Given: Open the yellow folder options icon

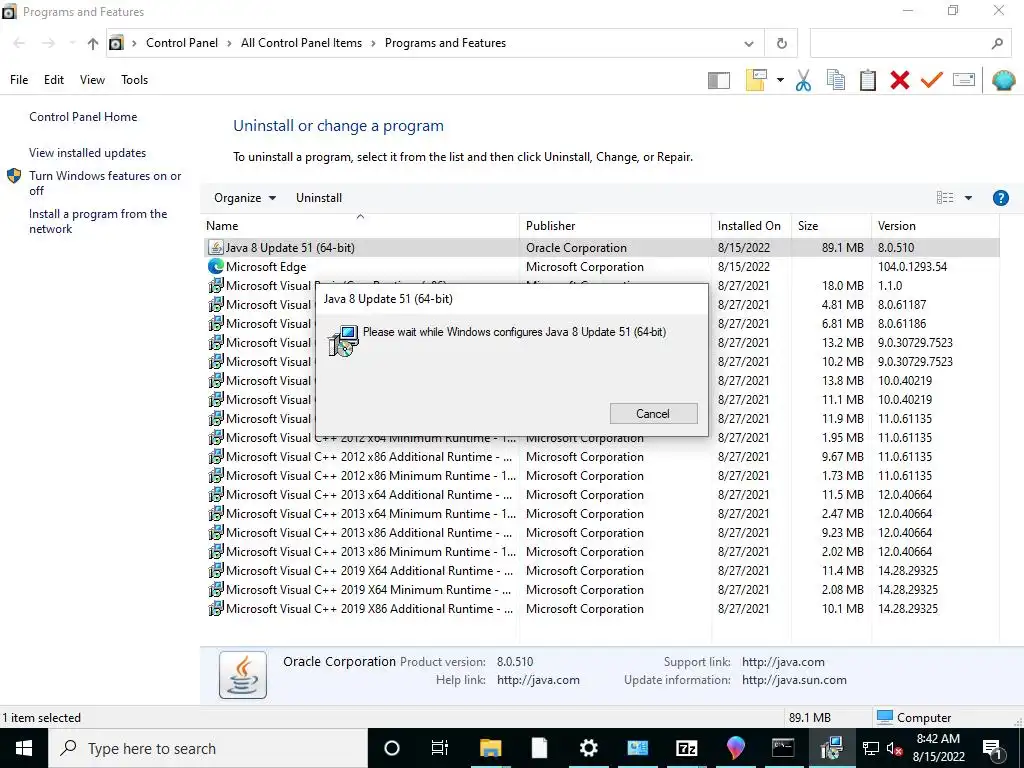Looking at the screenshot, I should pyautogui.click(x=756, y=80).
